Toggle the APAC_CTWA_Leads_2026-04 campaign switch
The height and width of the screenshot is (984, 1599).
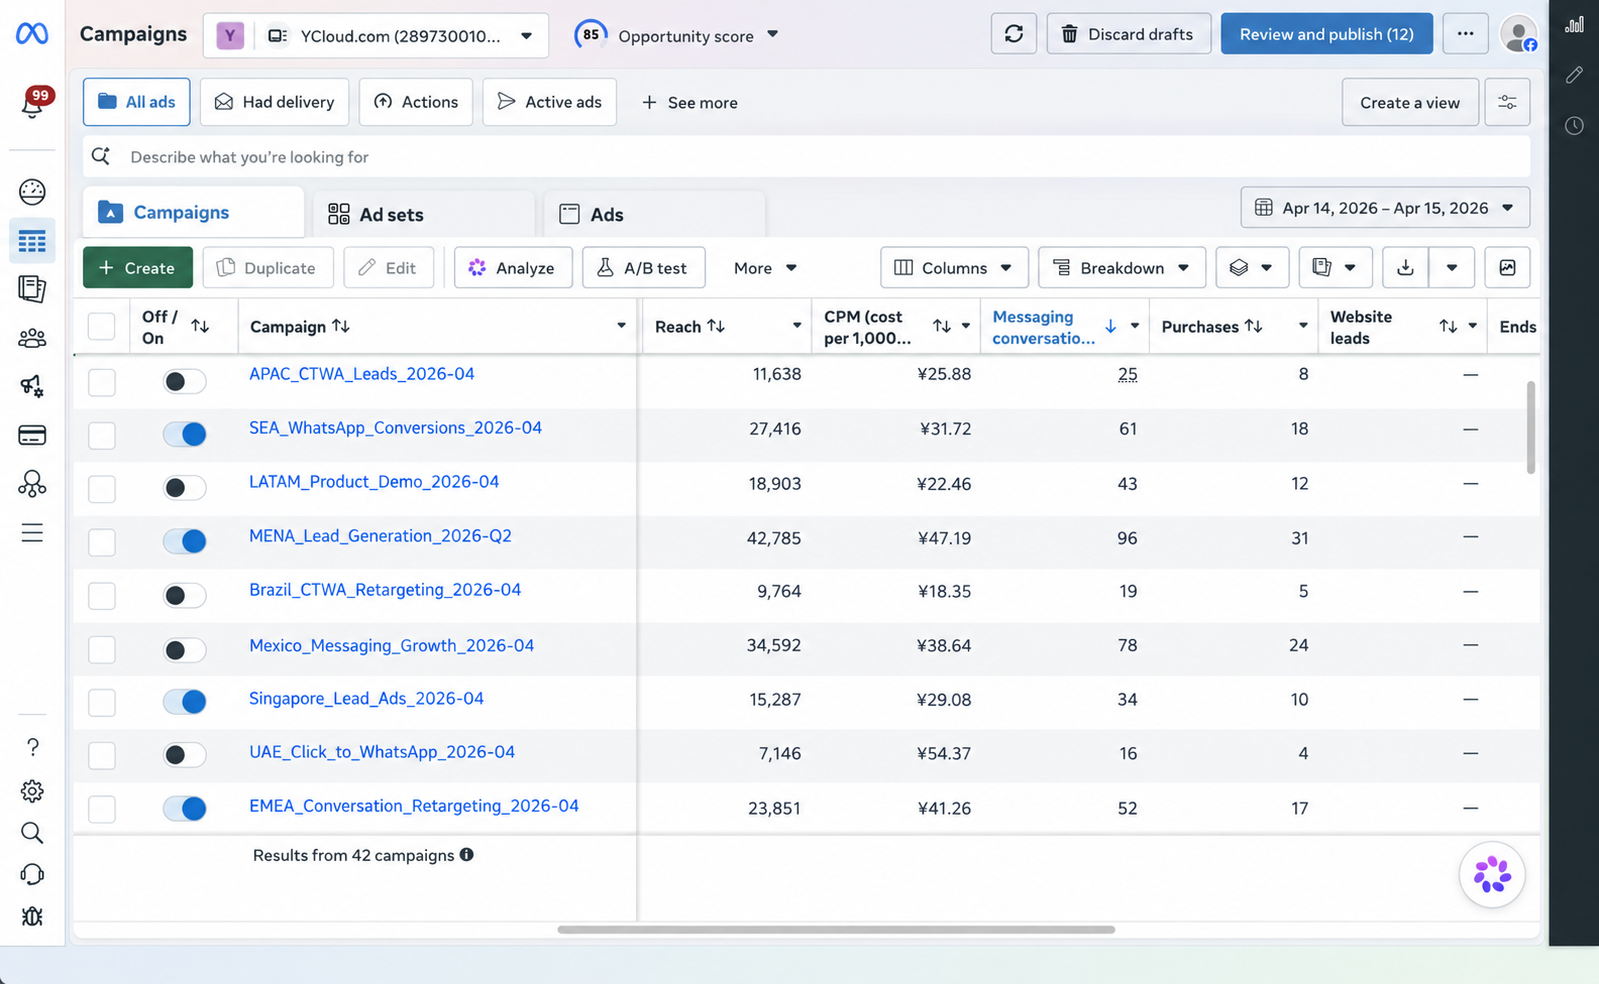(x=185, y=381)
